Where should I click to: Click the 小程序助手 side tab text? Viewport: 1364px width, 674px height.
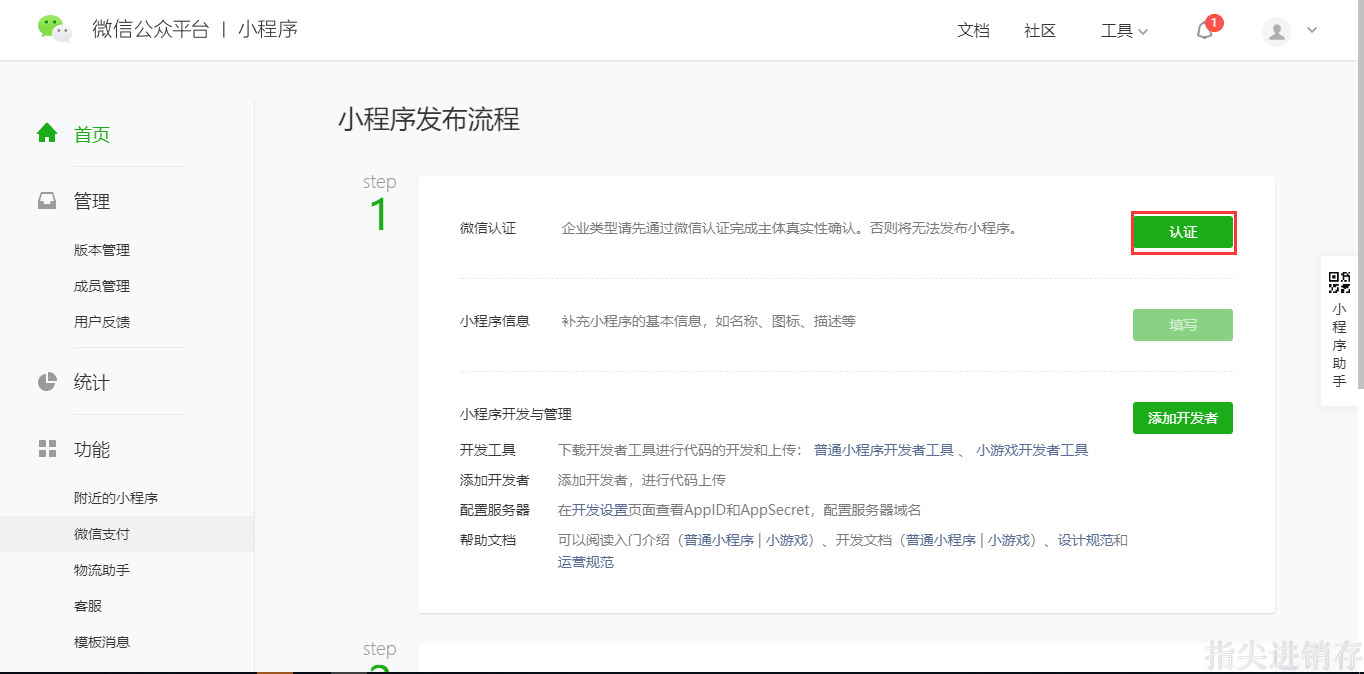click(1339, 345)
